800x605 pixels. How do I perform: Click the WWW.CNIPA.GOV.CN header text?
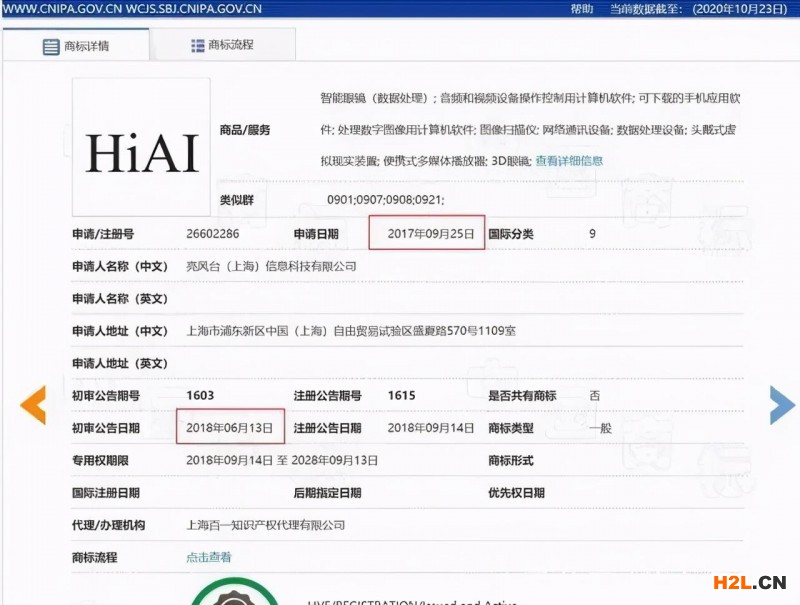coord(63,9)
